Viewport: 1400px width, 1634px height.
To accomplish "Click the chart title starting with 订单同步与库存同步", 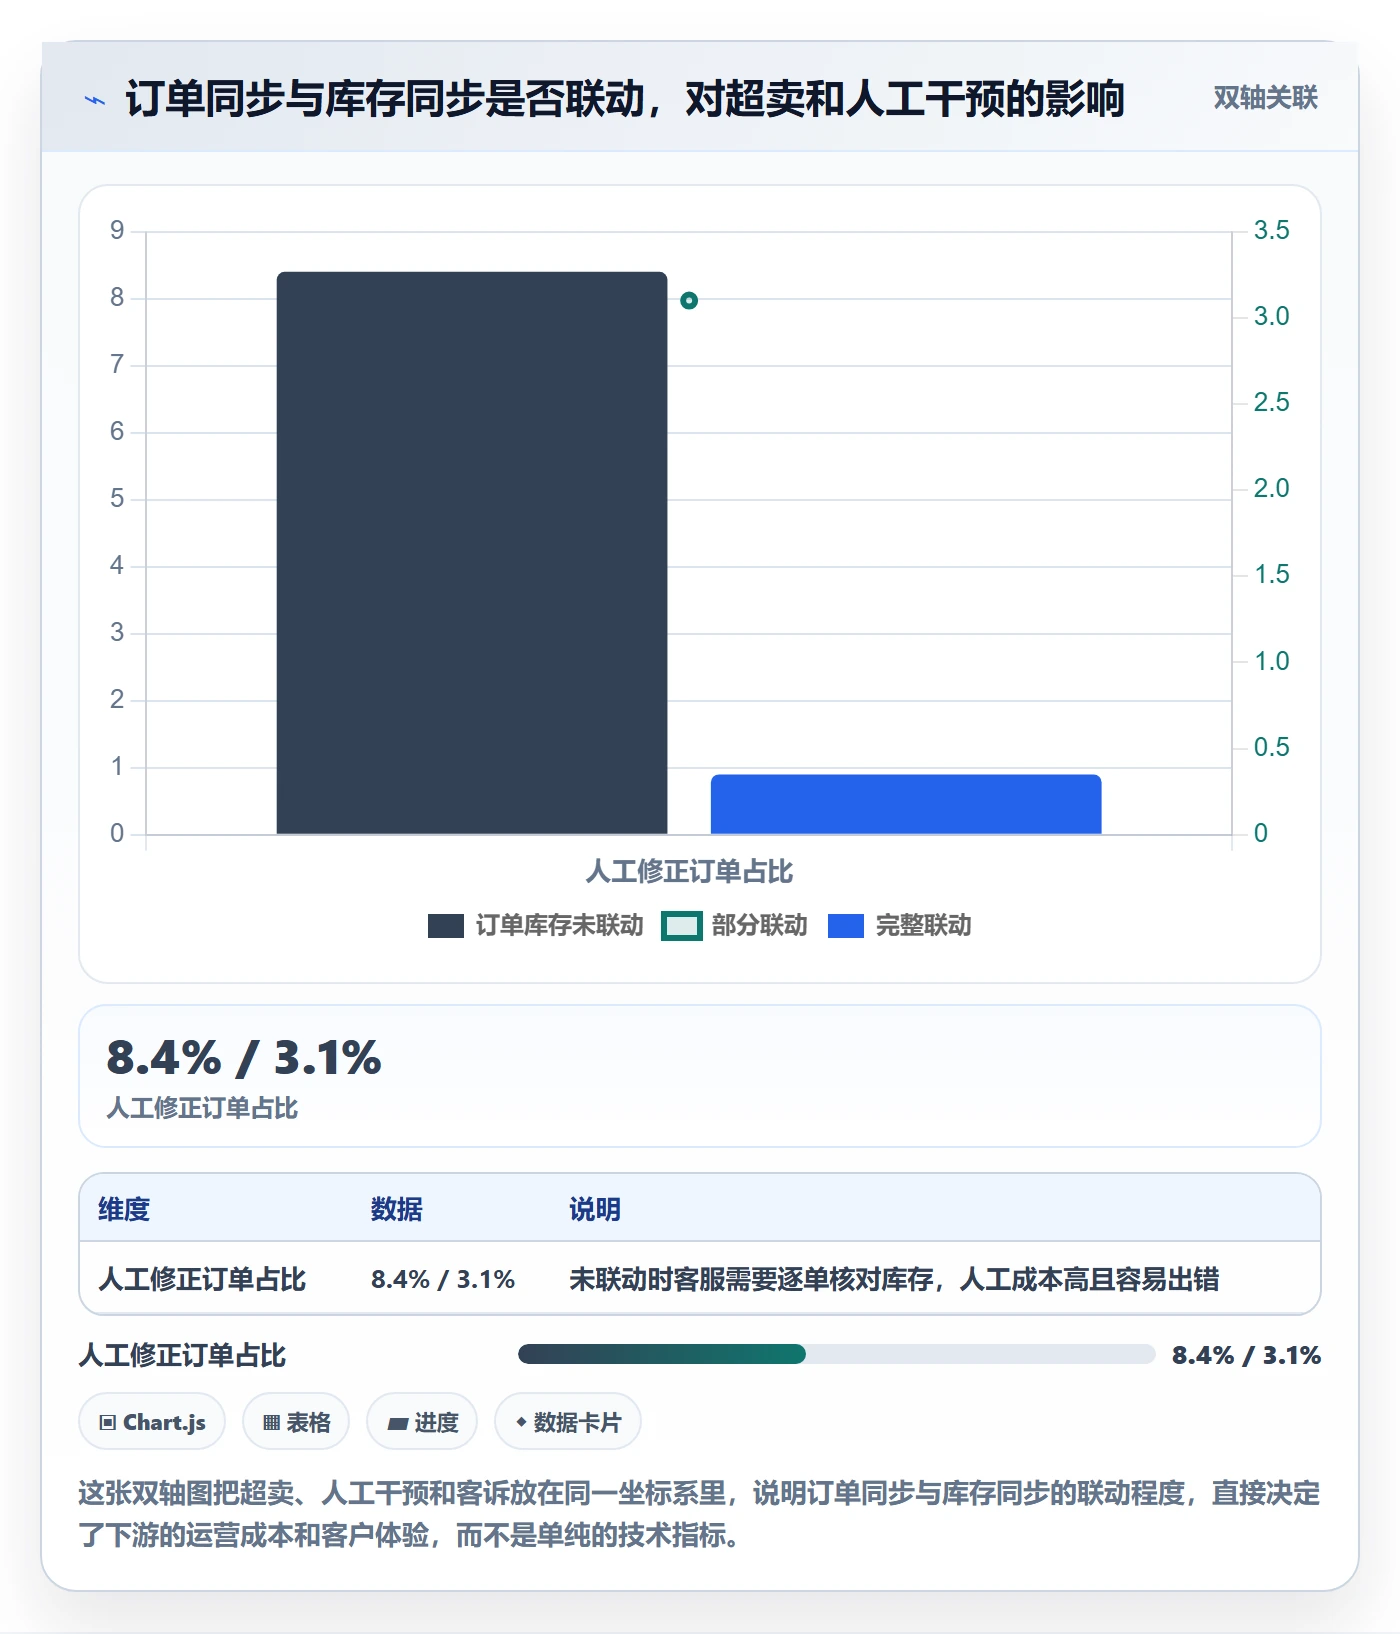I will [x=625, y=99].
